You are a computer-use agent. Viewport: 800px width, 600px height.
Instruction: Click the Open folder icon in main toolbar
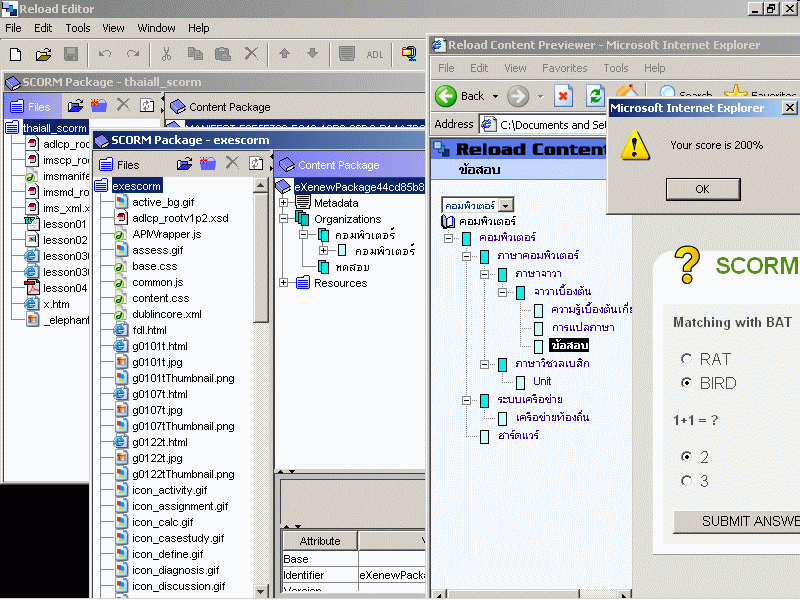pos(43,54)
